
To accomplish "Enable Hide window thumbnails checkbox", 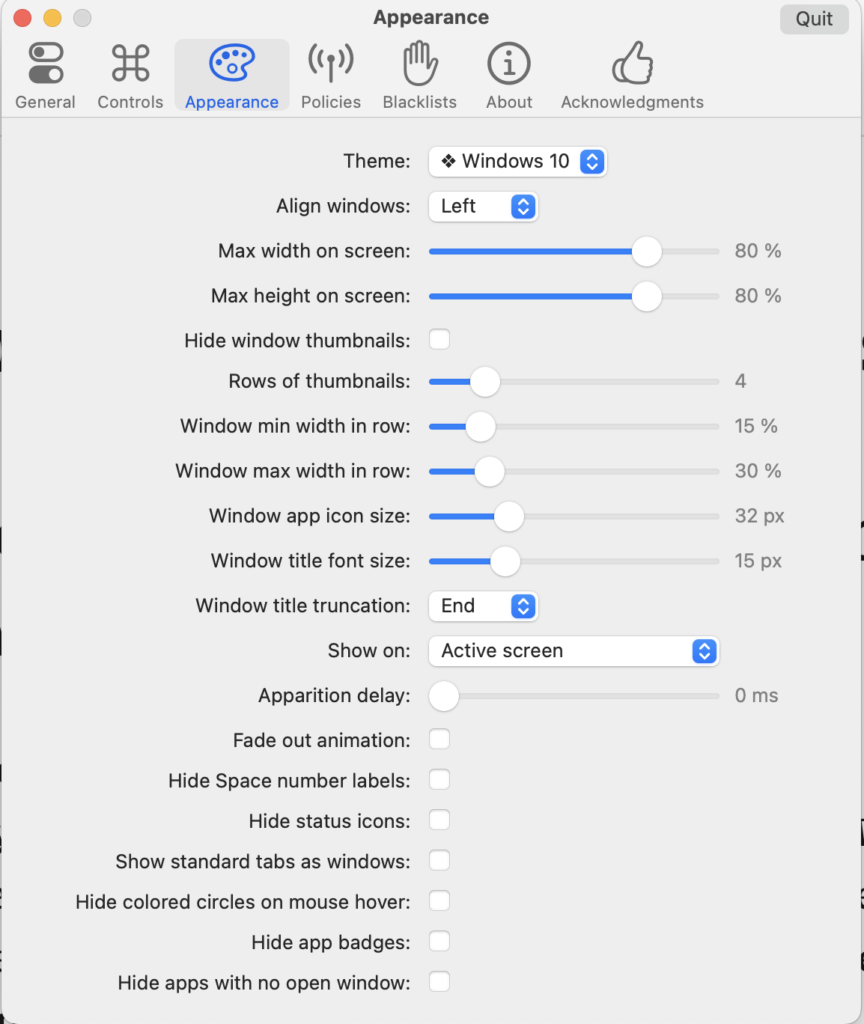I will pyautogui.click(x=439, y=340).
